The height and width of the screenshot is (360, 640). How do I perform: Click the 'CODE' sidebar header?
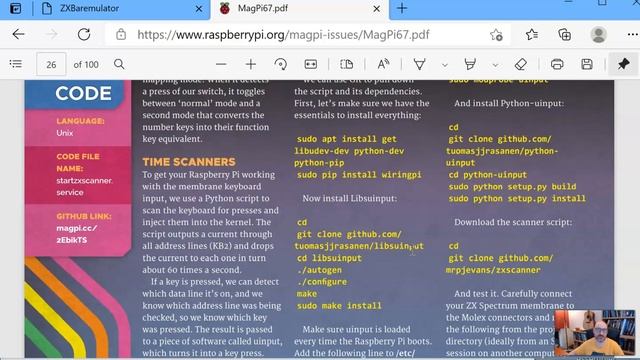(83, 93)
